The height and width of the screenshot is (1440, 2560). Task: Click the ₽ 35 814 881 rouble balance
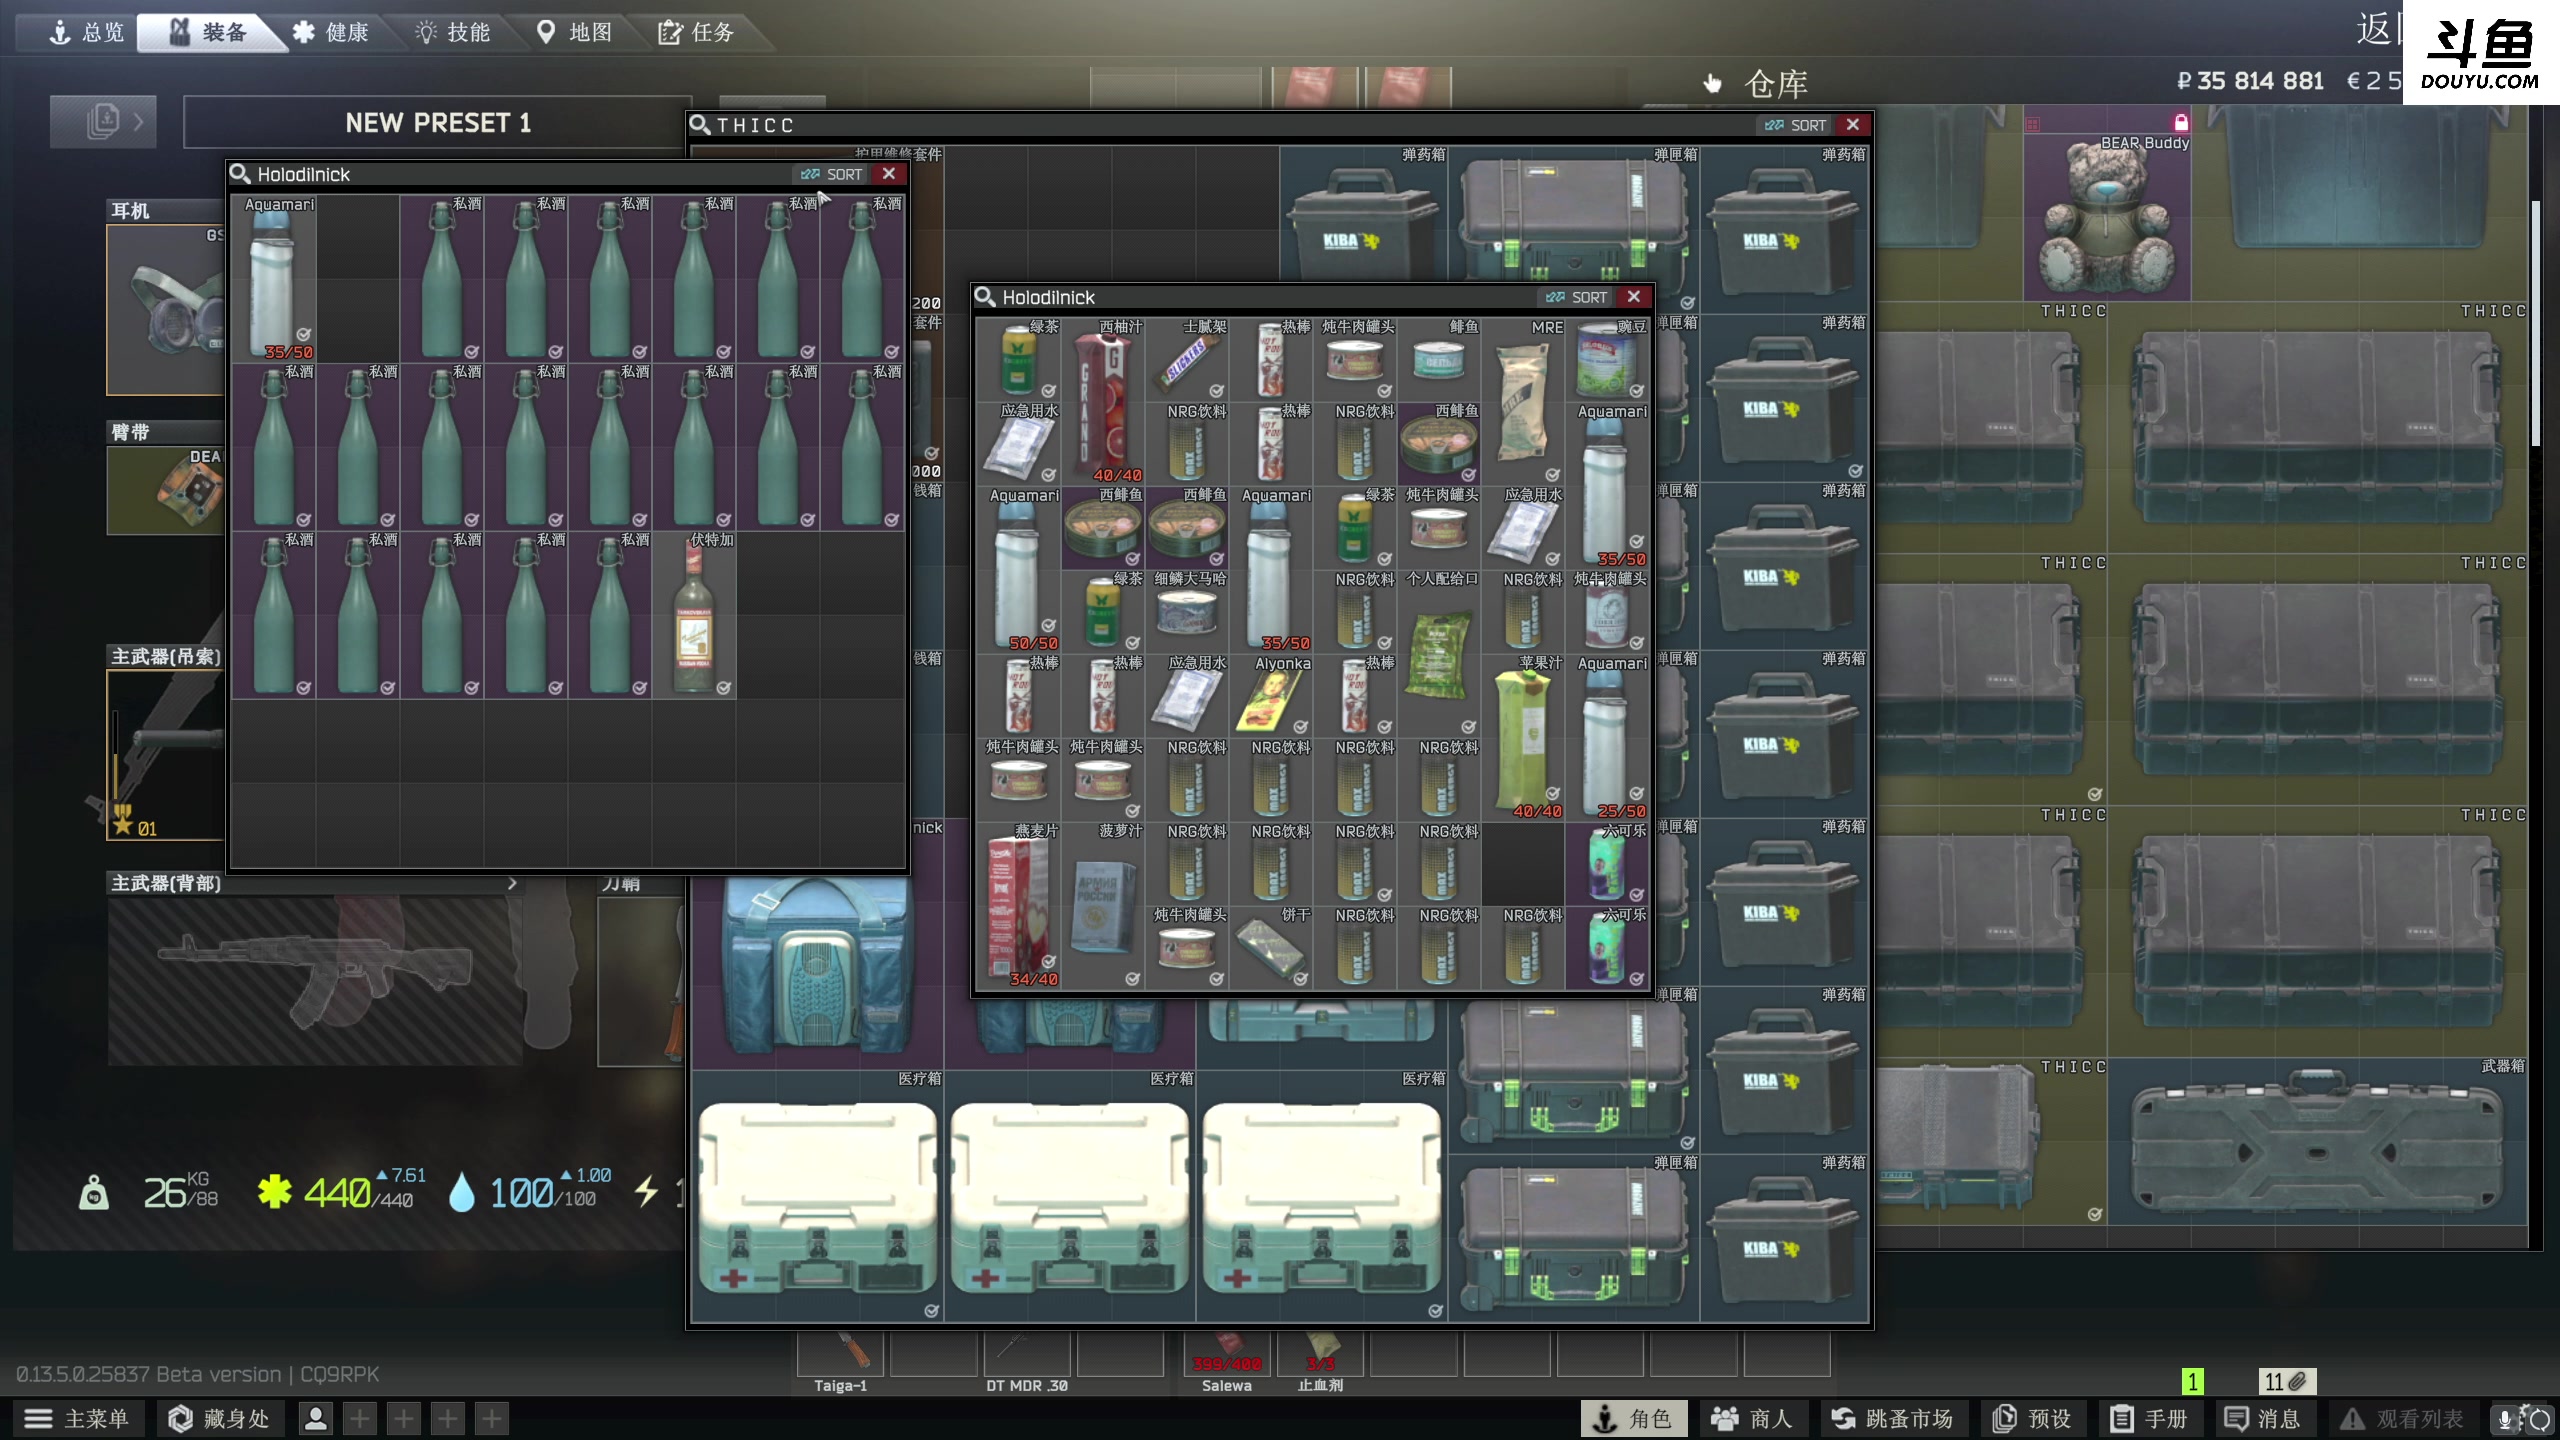[2250, 81]
